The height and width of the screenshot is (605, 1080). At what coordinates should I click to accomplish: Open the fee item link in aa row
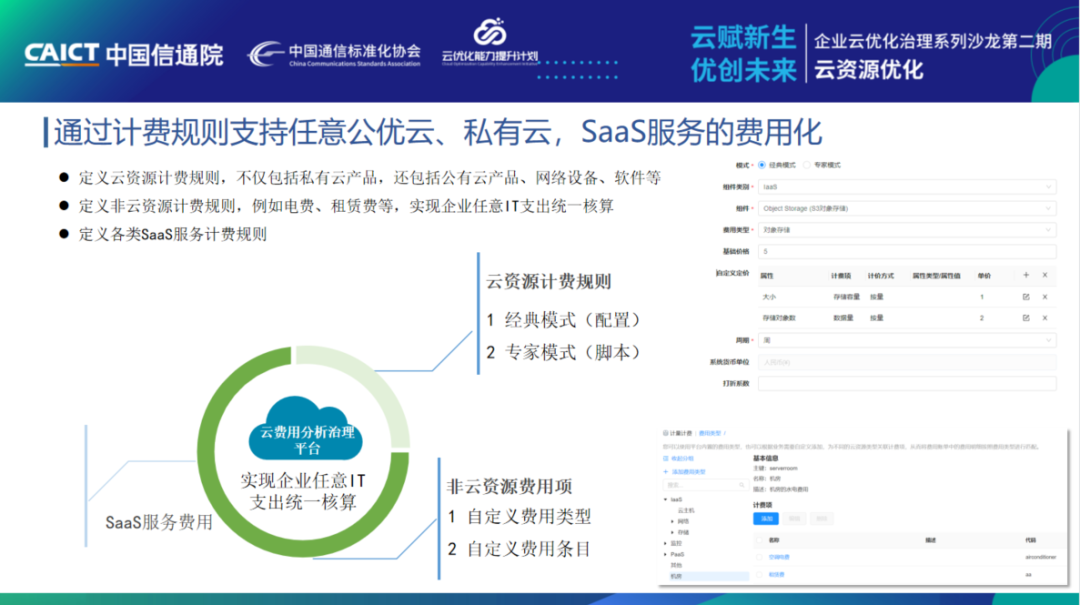776,575
